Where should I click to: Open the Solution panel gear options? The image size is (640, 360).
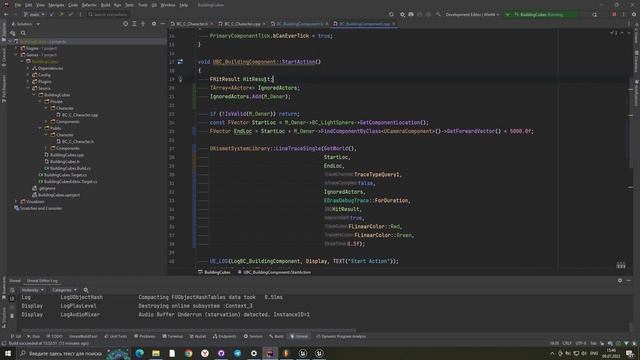(154, 24)
